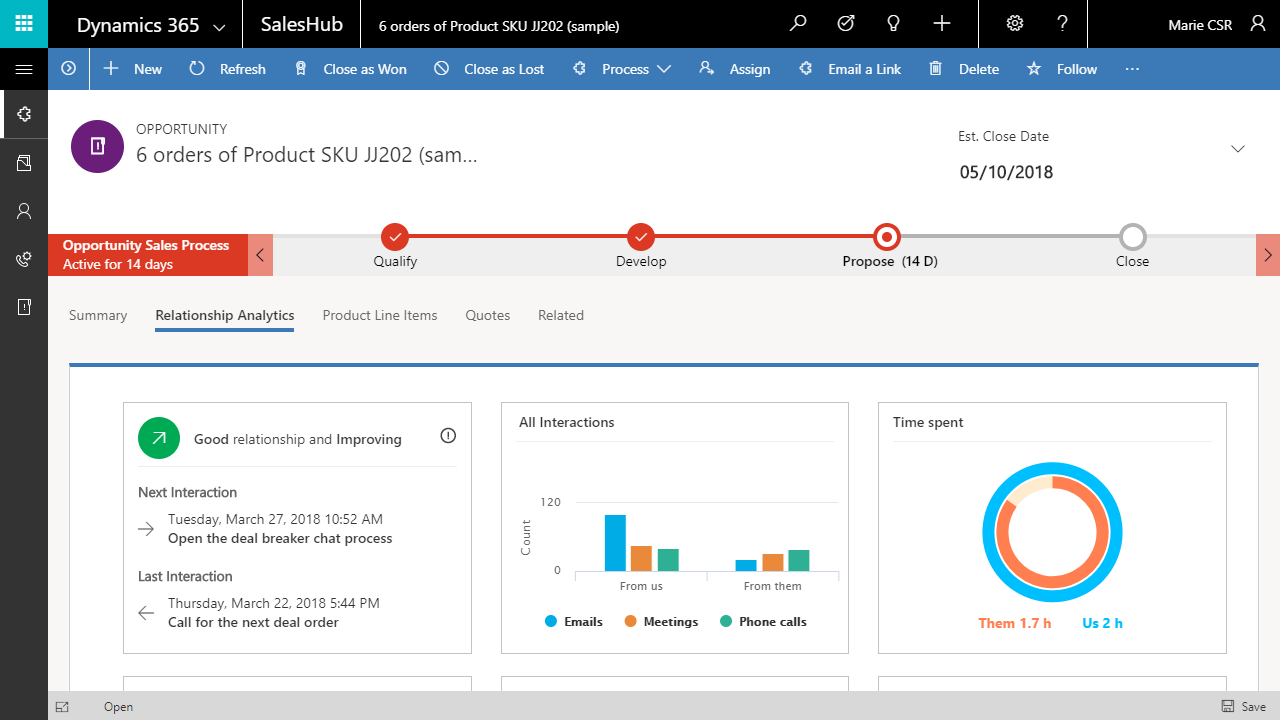The height and width of the screenshot is (720, 1280).
Task: Click relationship info icon
Action: point(448,436)
